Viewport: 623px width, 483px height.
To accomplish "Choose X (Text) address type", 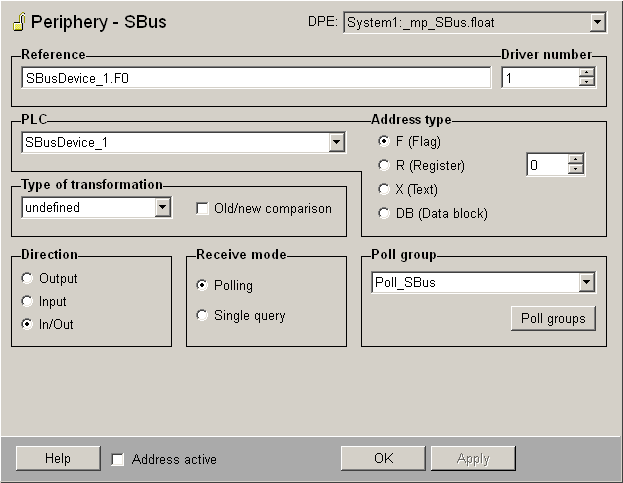I will pos(384,189).
